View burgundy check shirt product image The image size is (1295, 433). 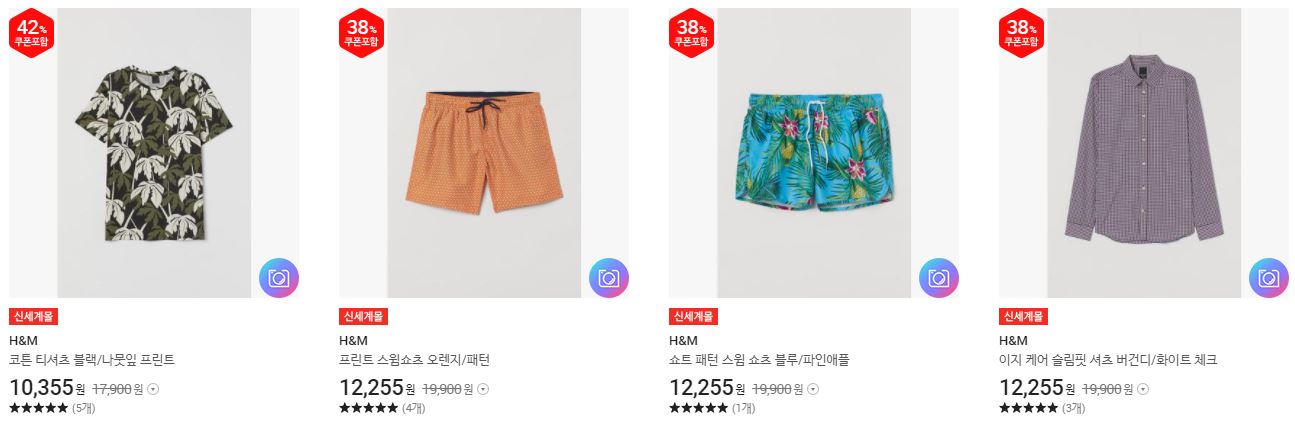[x=1144, y=153]
